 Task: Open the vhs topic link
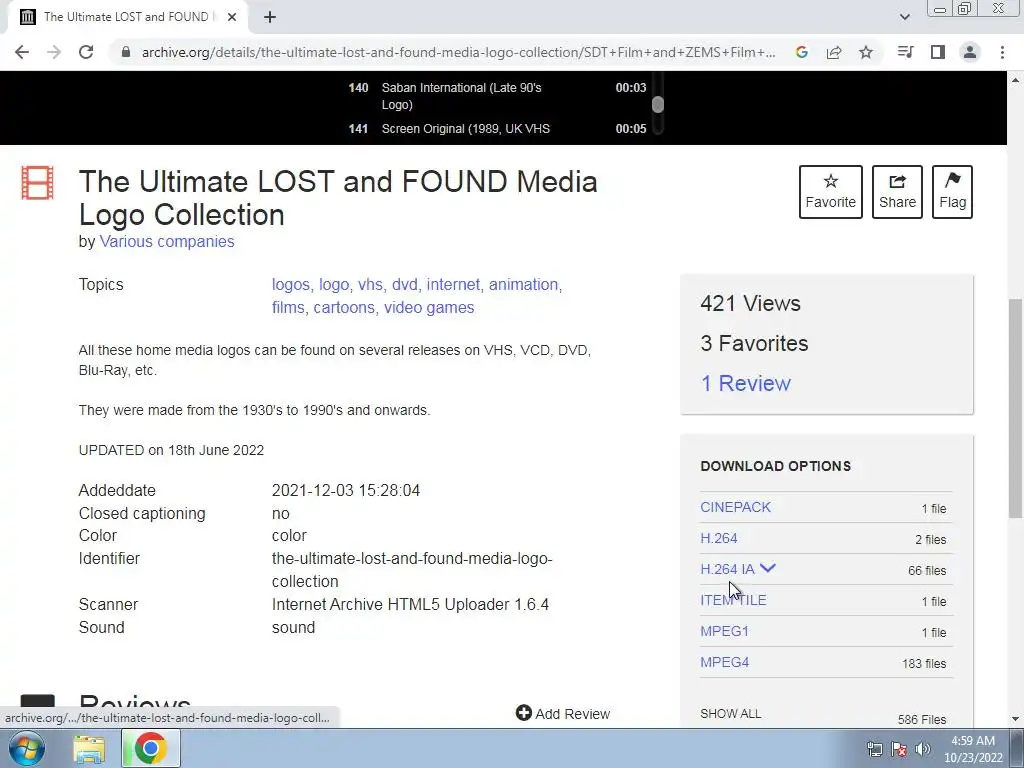pyautogui.click(x=370, y=285)
